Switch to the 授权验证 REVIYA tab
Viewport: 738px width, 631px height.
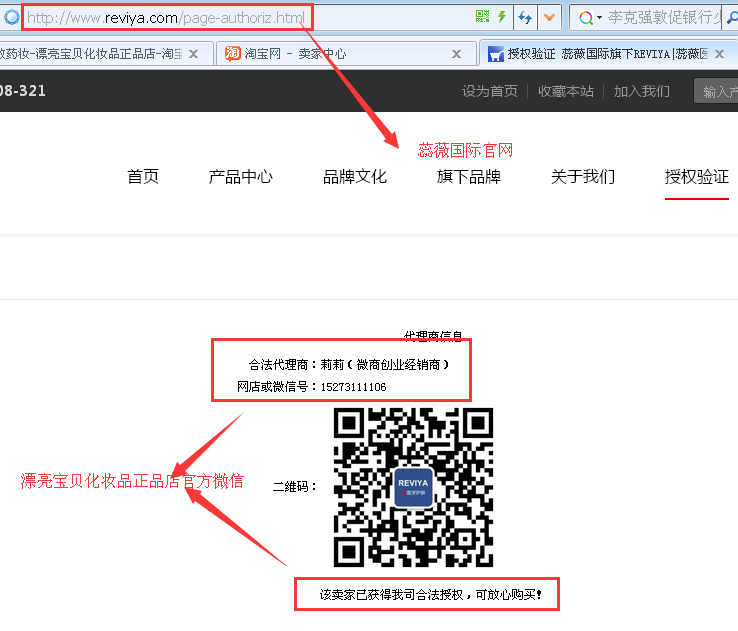(600, 54)
